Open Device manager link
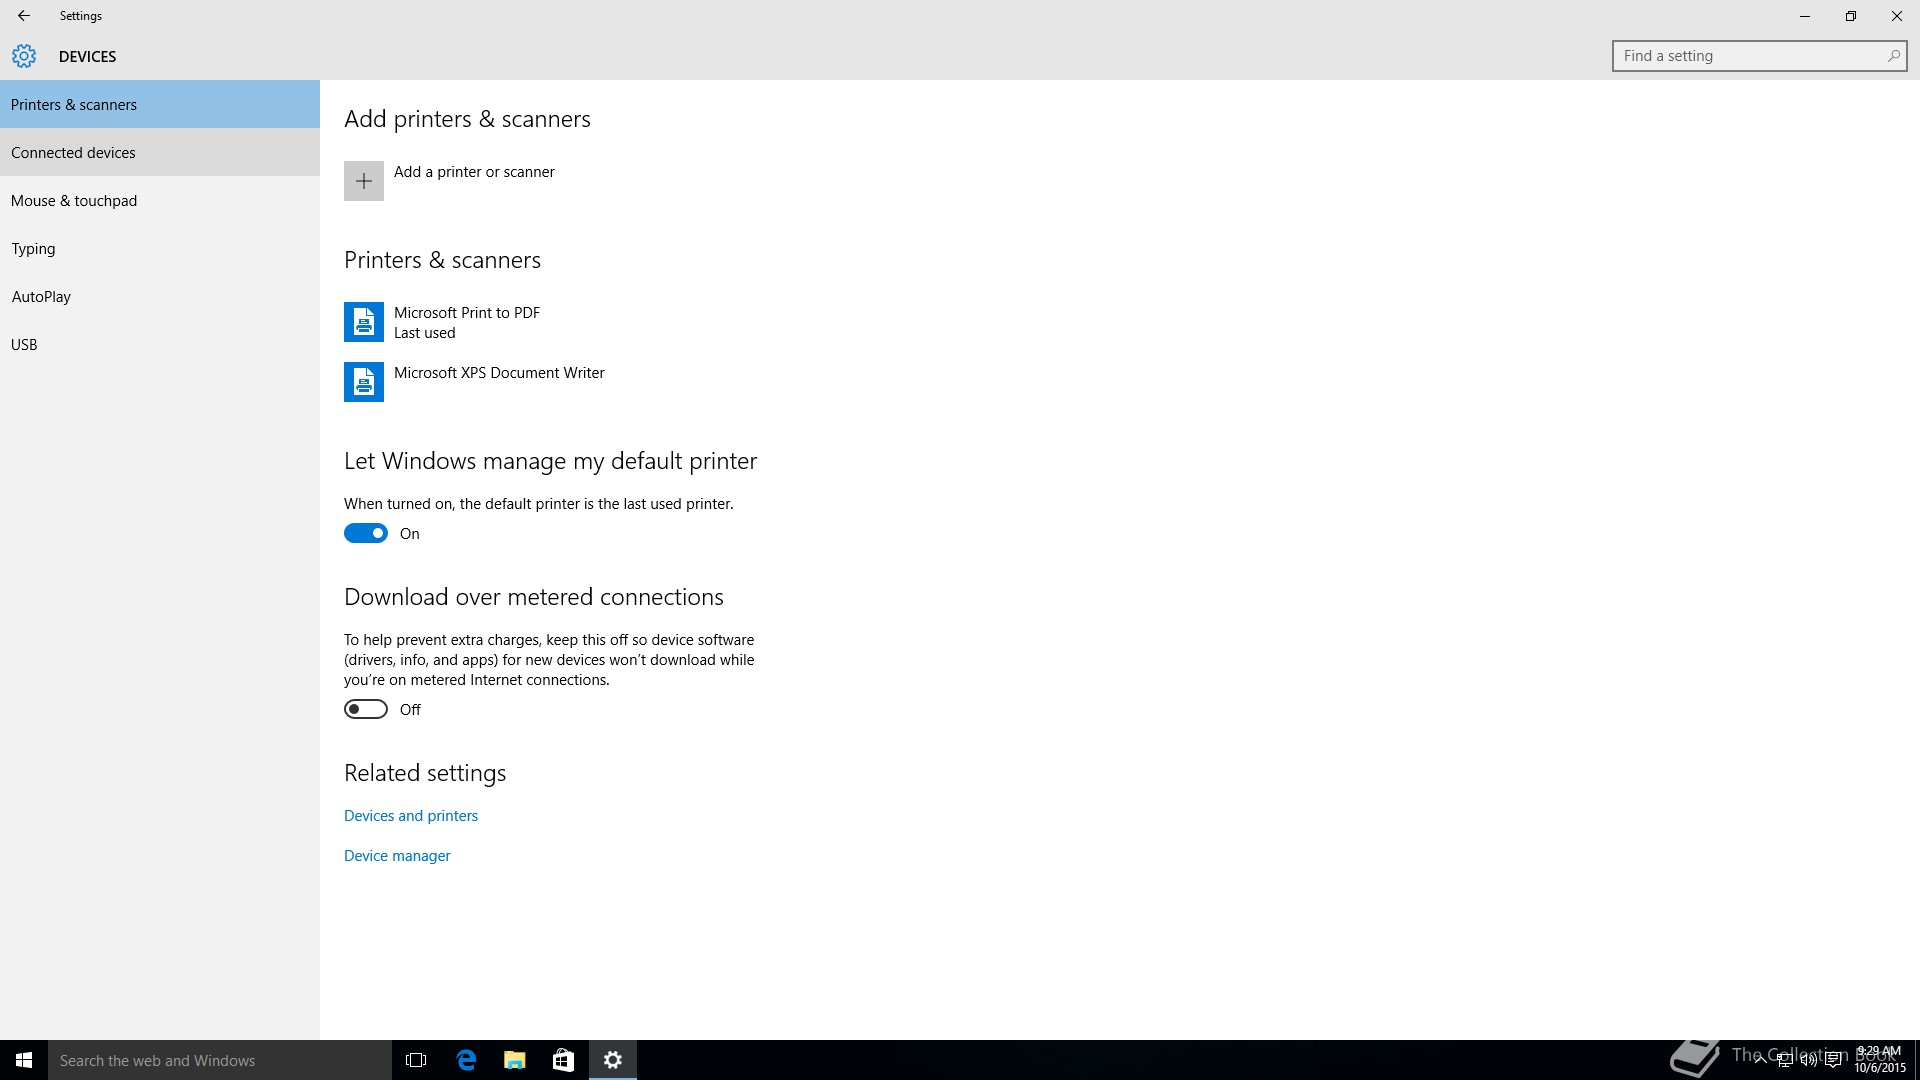1920x1080 pixels. click(397, 856)
